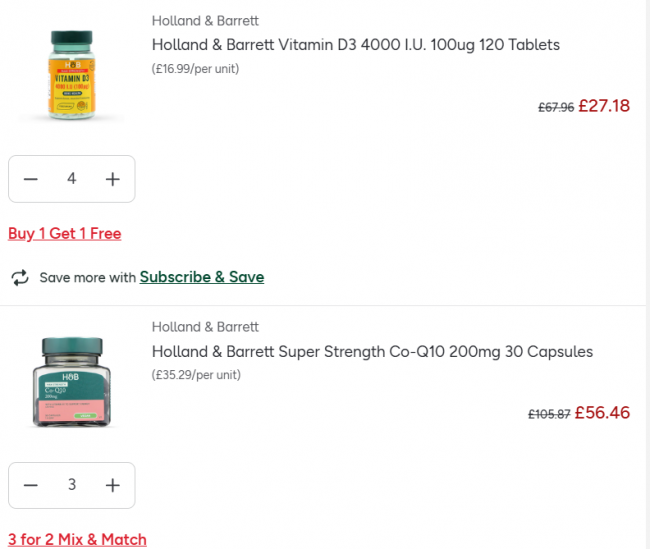Open Vitamin D3 4000 I.U. product title

pos(355,45)
